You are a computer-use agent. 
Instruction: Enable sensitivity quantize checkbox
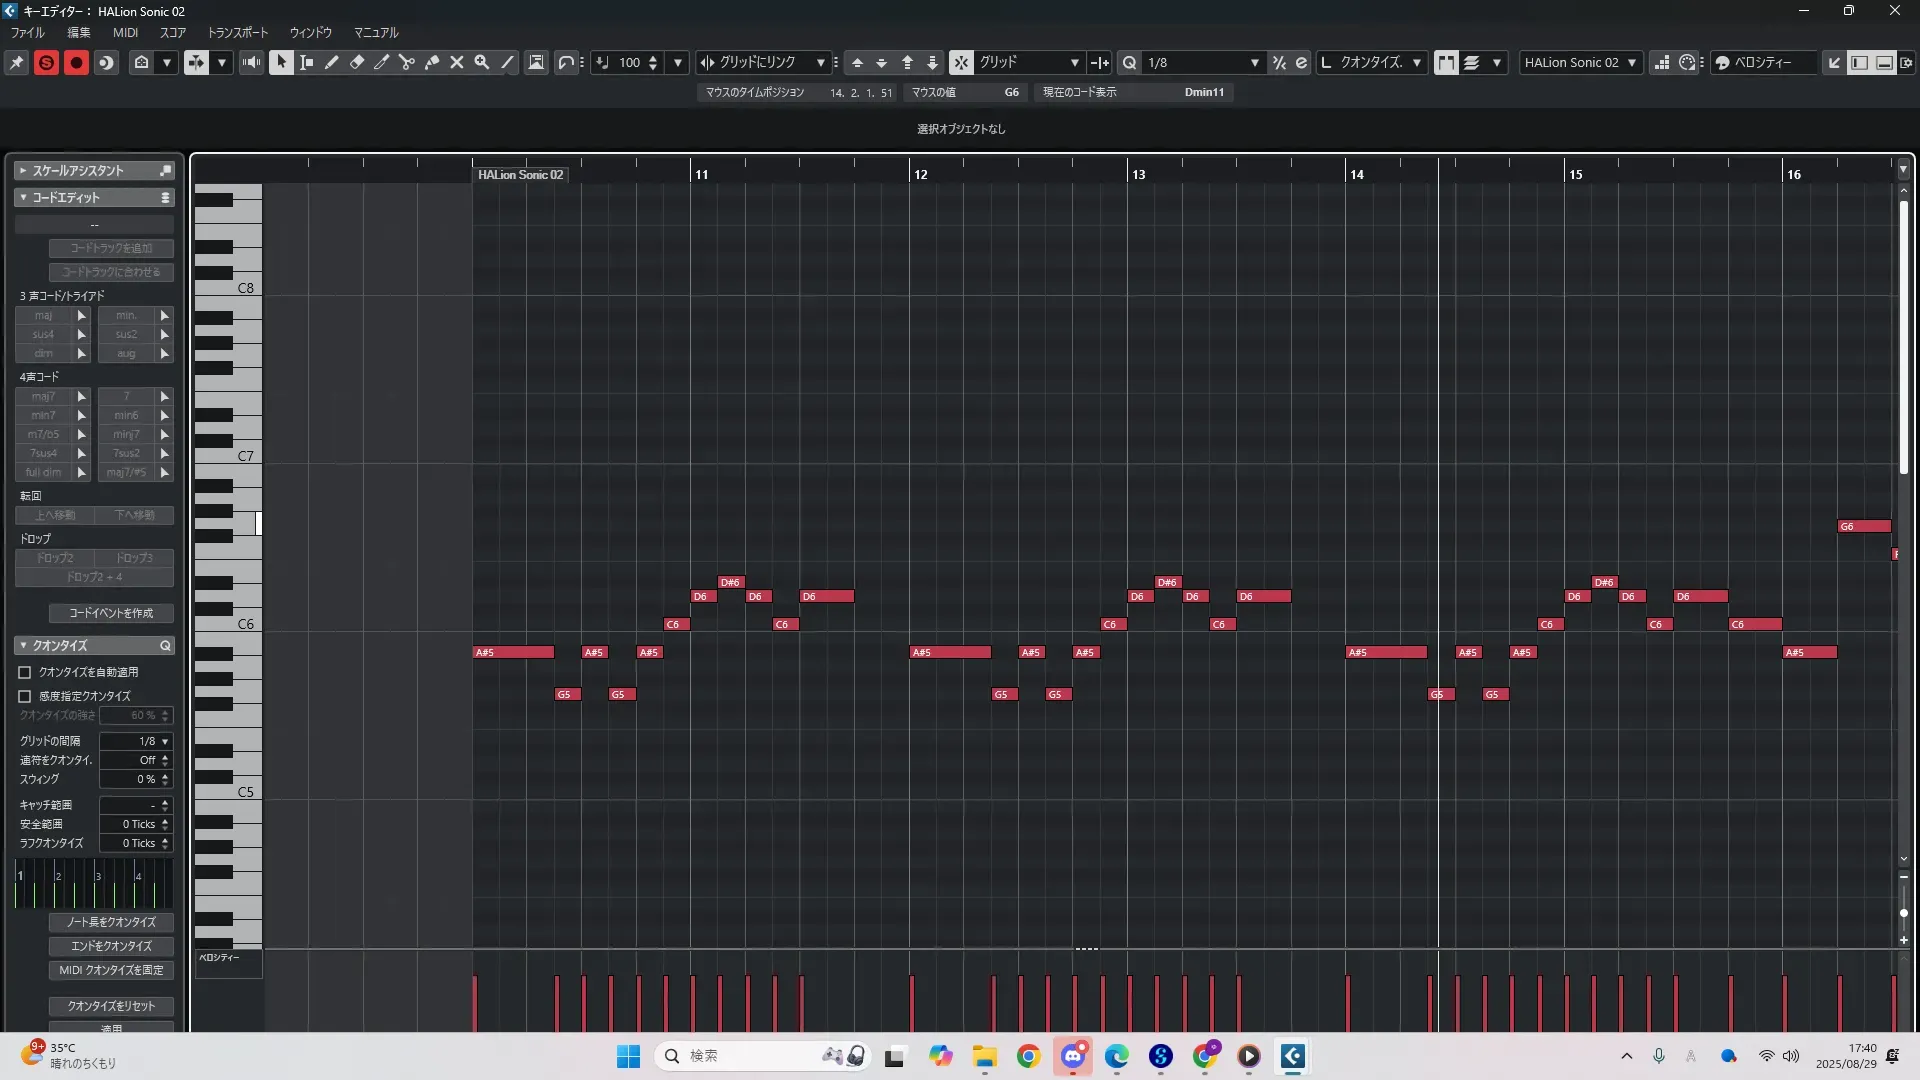25,696
